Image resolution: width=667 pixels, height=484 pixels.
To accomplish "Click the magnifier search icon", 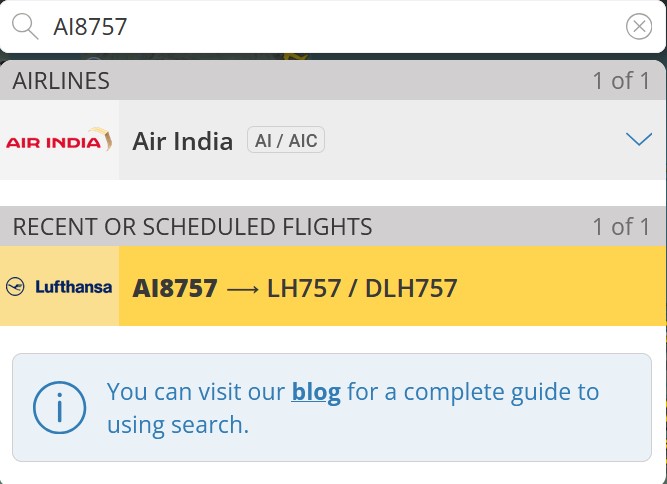I will click(x=24, y=26).
